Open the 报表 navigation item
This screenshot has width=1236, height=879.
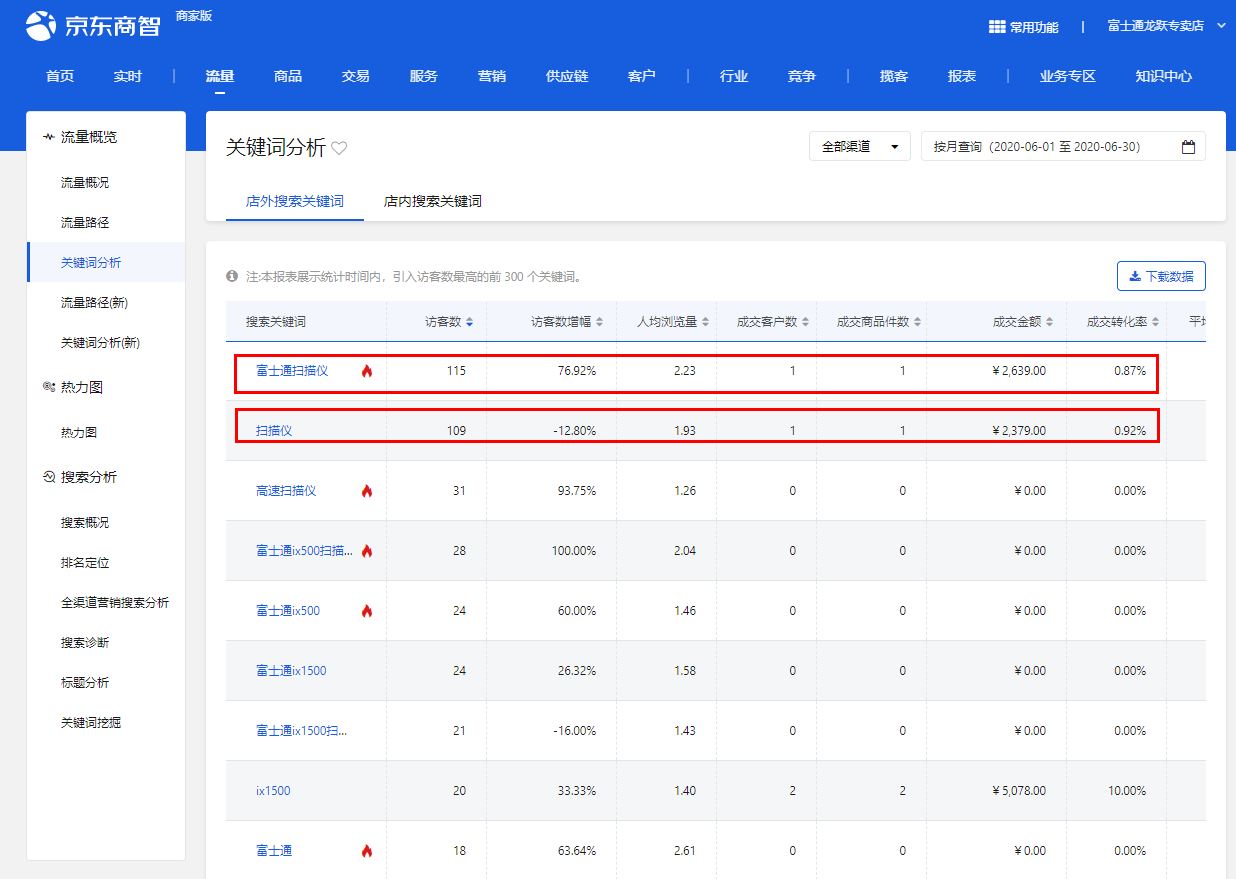962,76
